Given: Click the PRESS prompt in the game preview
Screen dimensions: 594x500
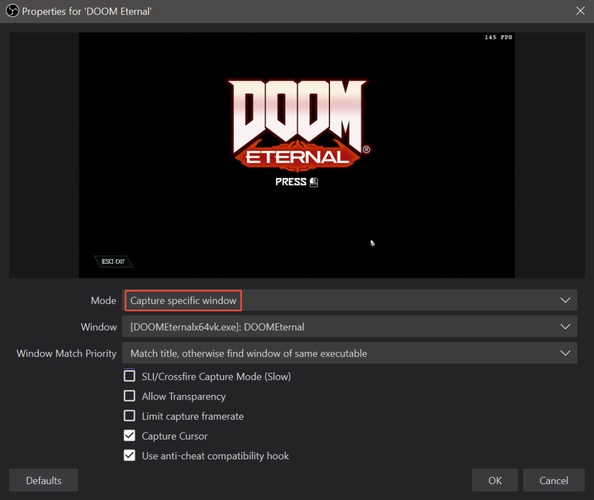Looking at the screenshot, I should [x=297, y=182].
